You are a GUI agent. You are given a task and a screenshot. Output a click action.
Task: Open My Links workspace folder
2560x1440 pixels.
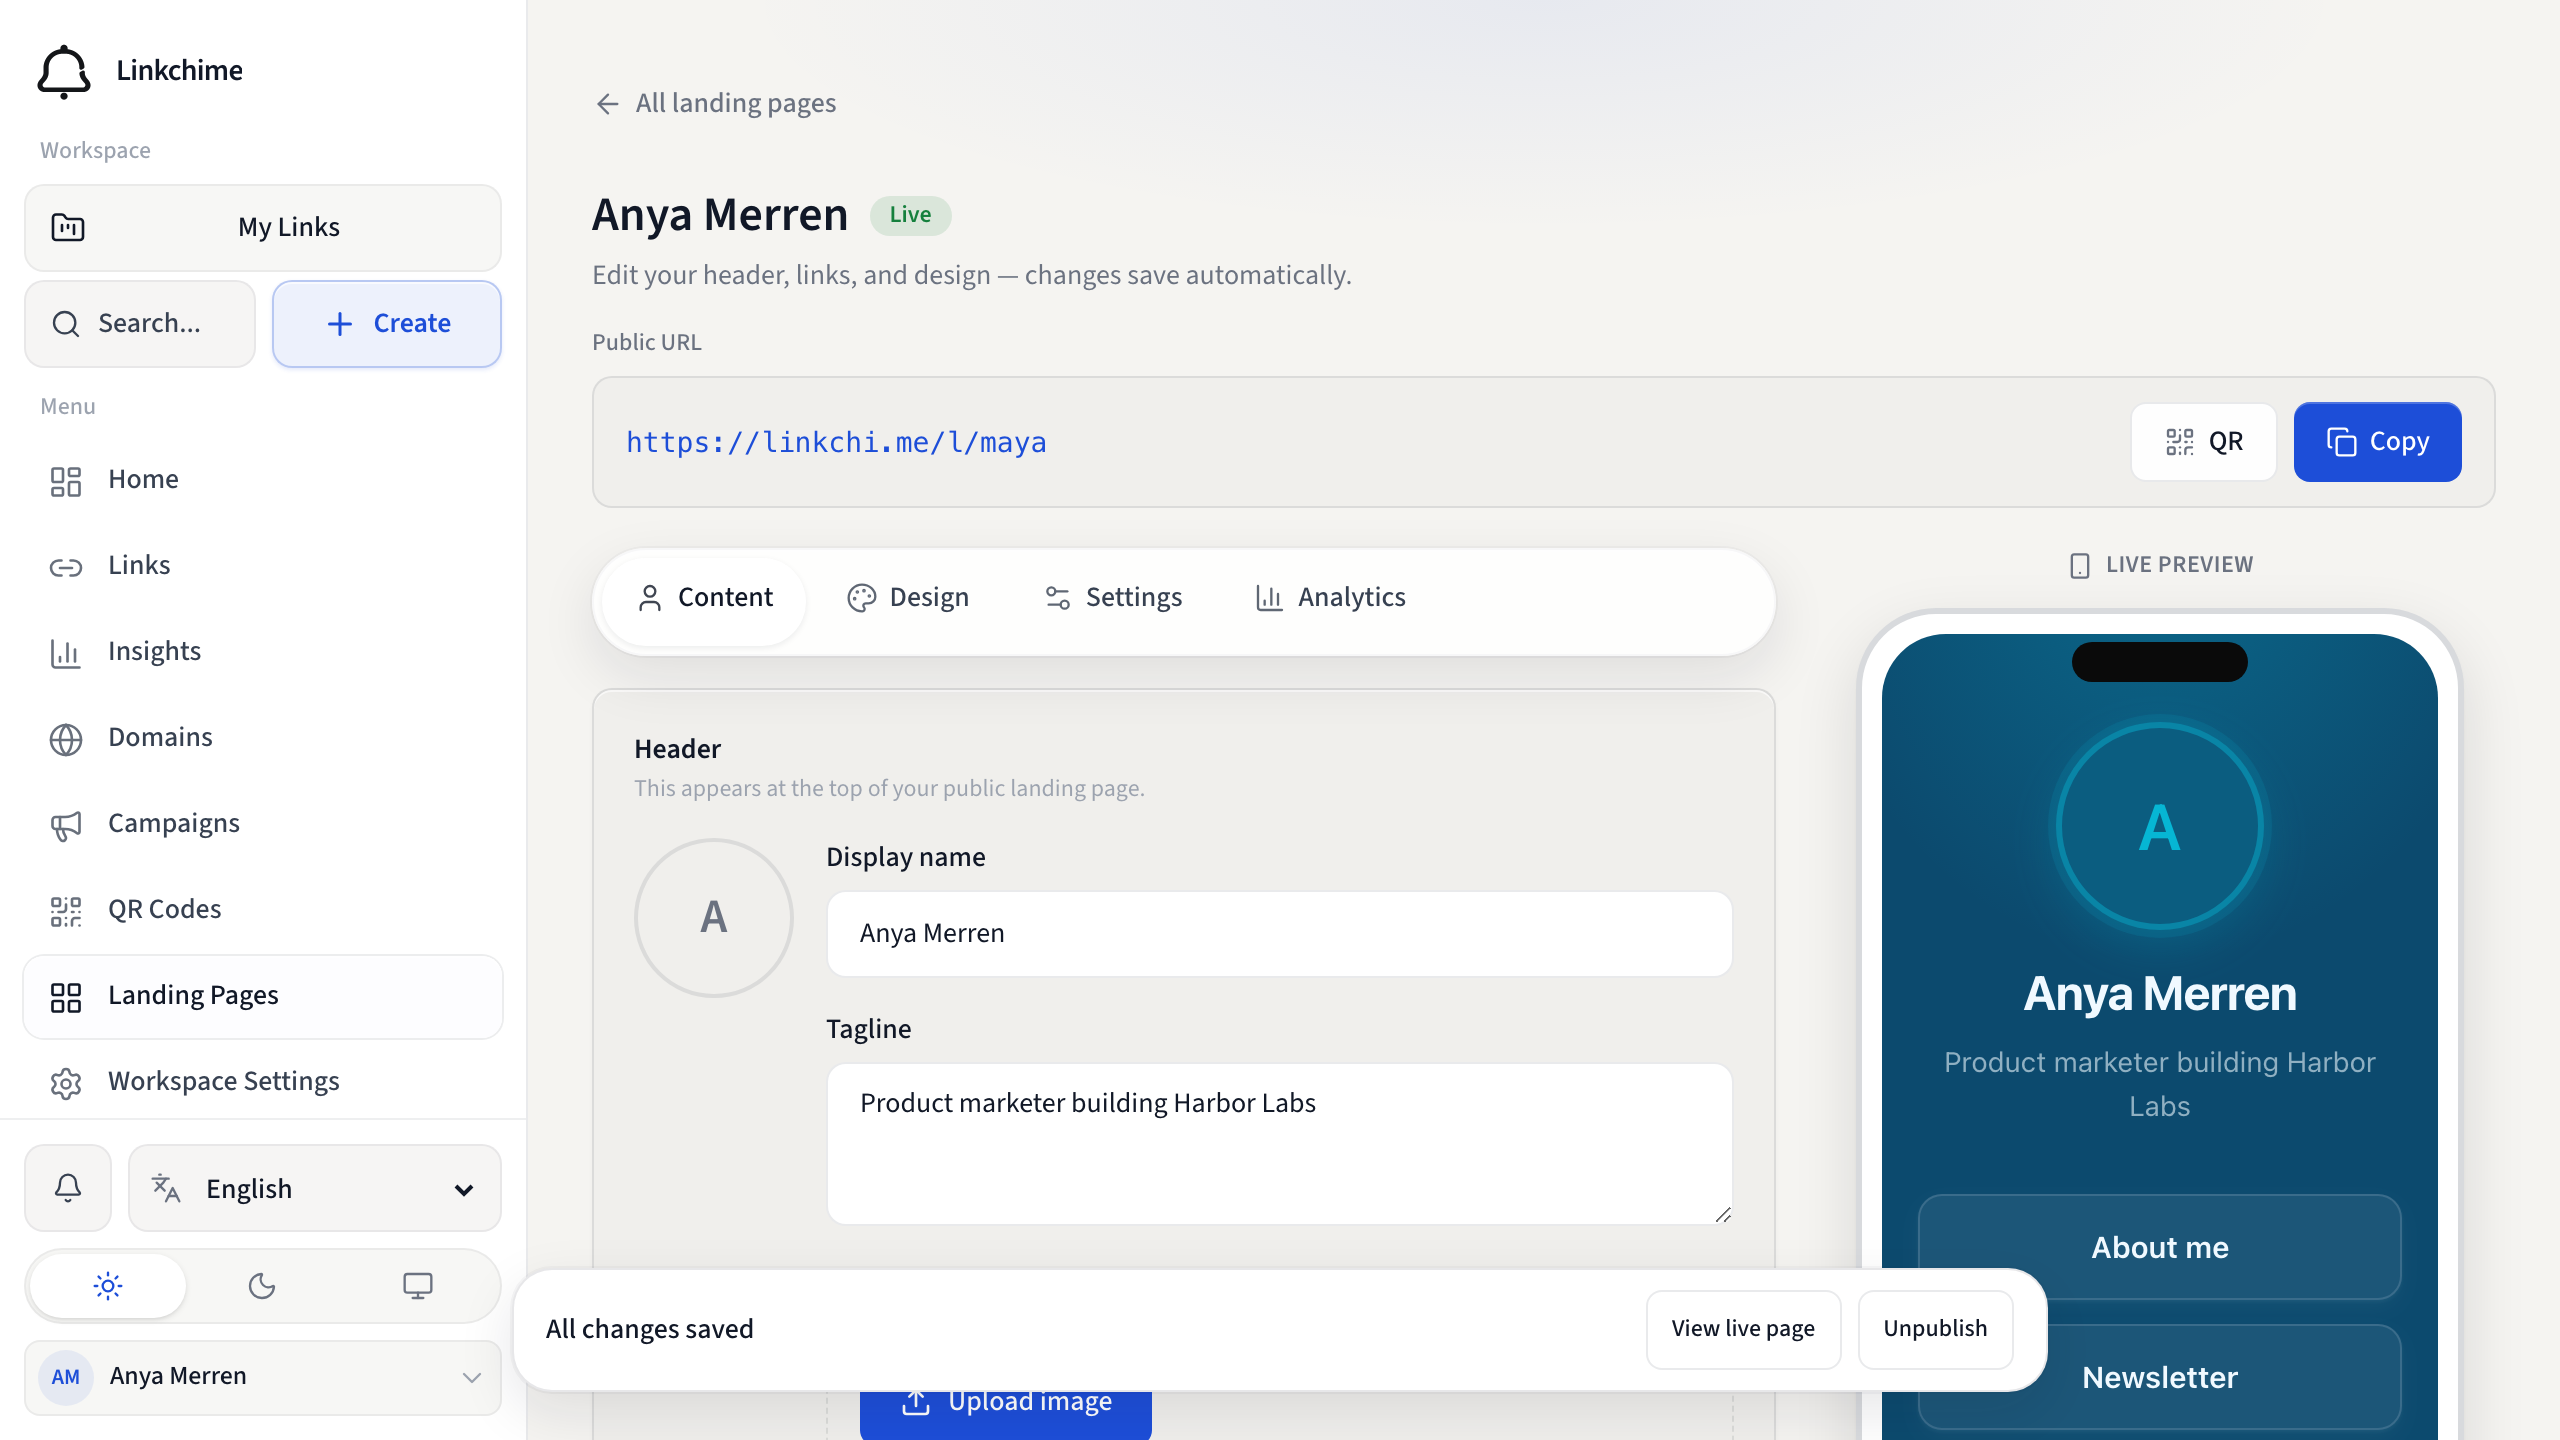point(263,227)
